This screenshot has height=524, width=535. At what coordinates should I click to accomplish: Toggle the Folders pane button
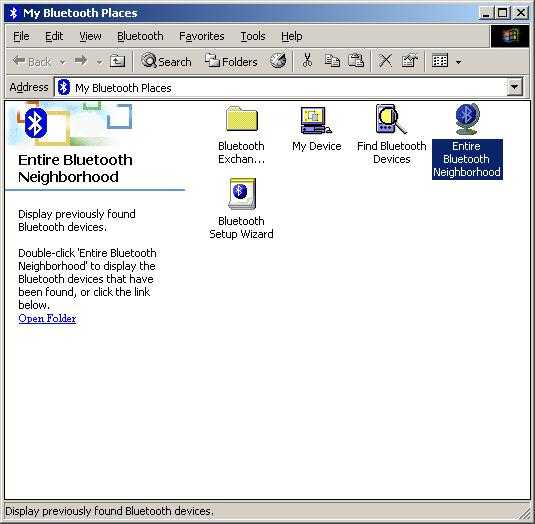click(x=231, y=61)
